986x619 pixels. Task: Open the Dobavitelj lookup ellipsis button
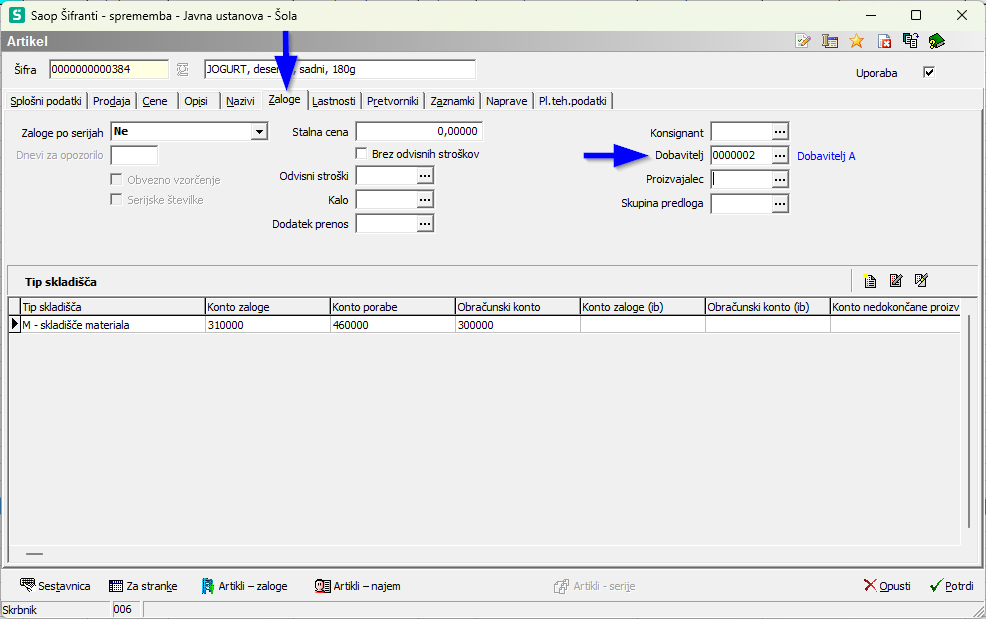(780, 155)
